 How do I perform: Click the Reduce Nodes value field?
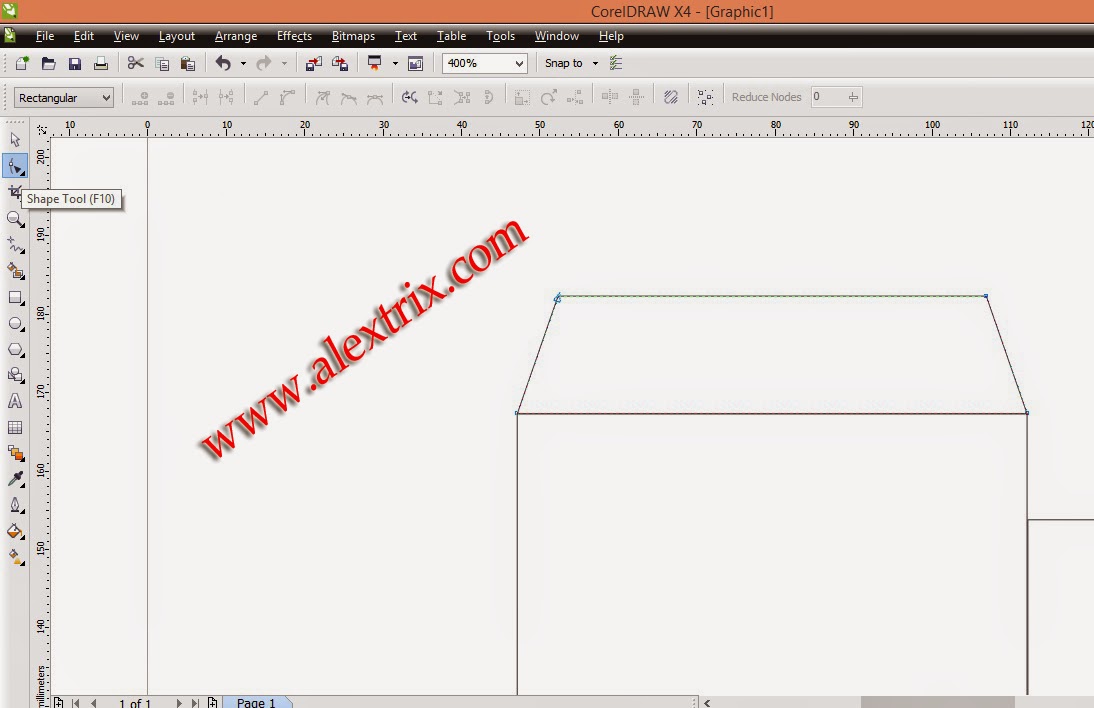[x=827, y=97]
